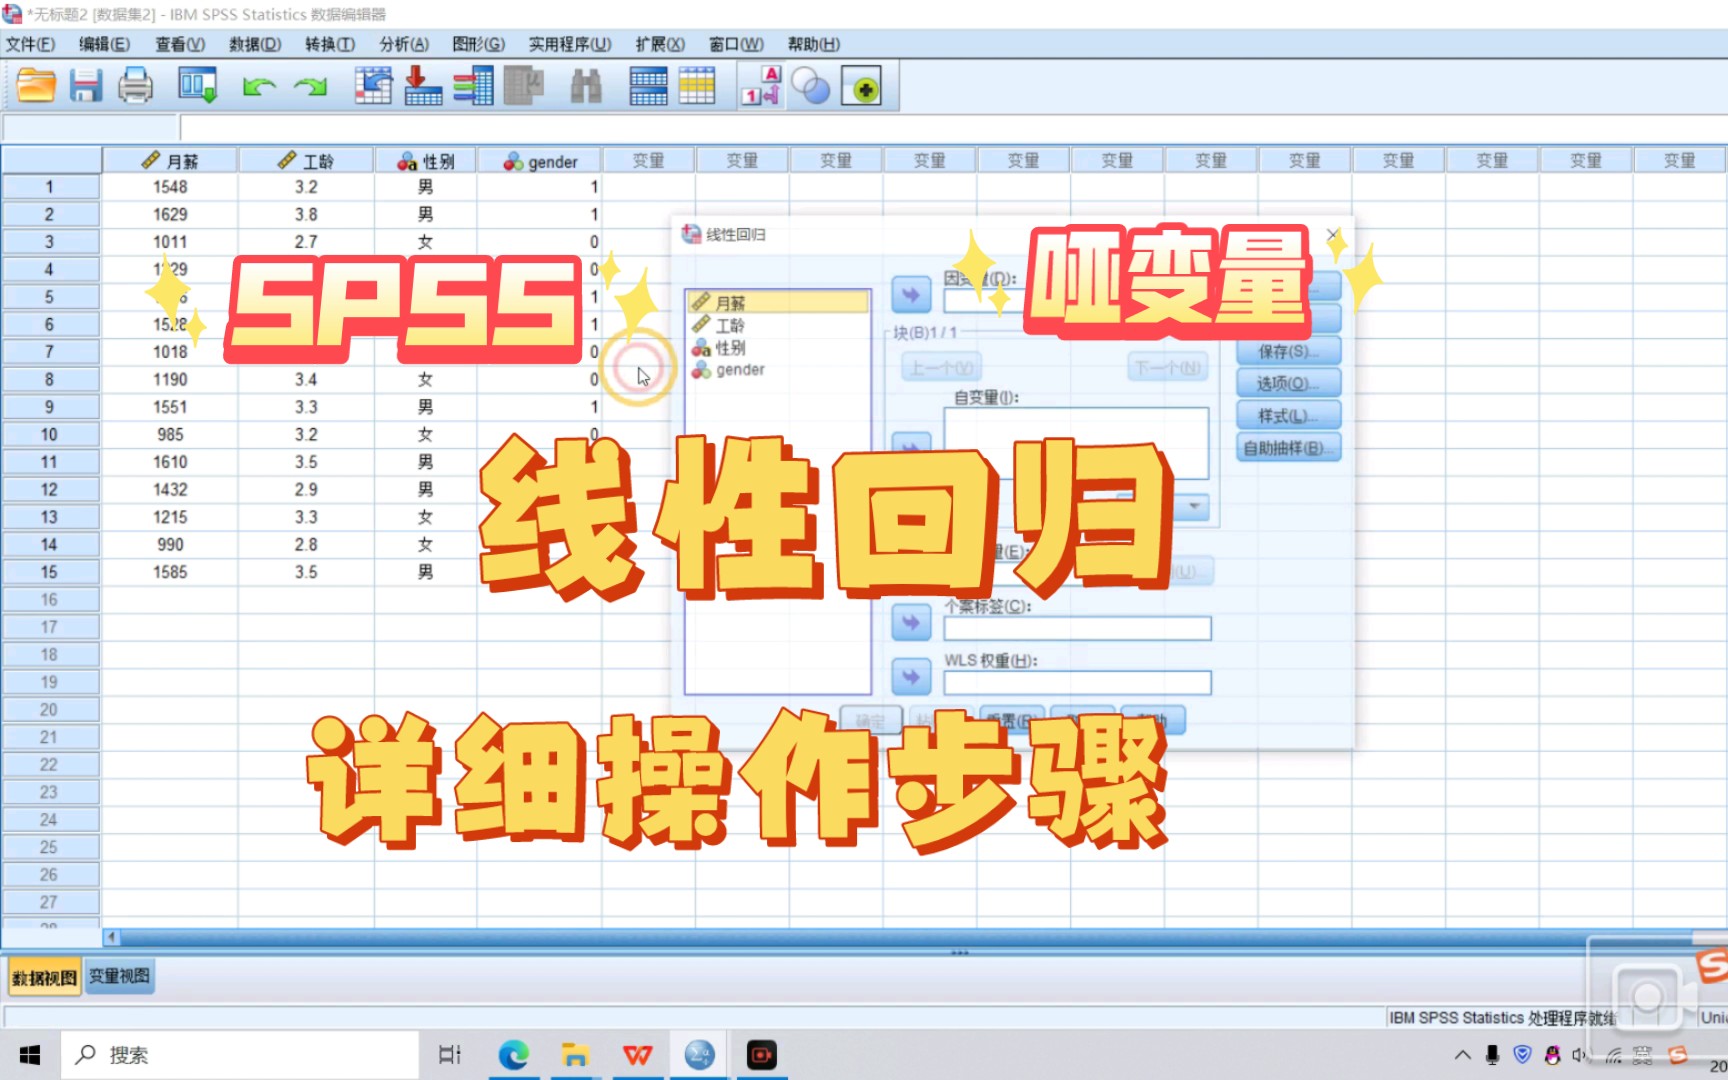This screenshot has width=1728, height=1080.
Task: Click the 自助抽样(B) button
Action: coord(1288,448)
